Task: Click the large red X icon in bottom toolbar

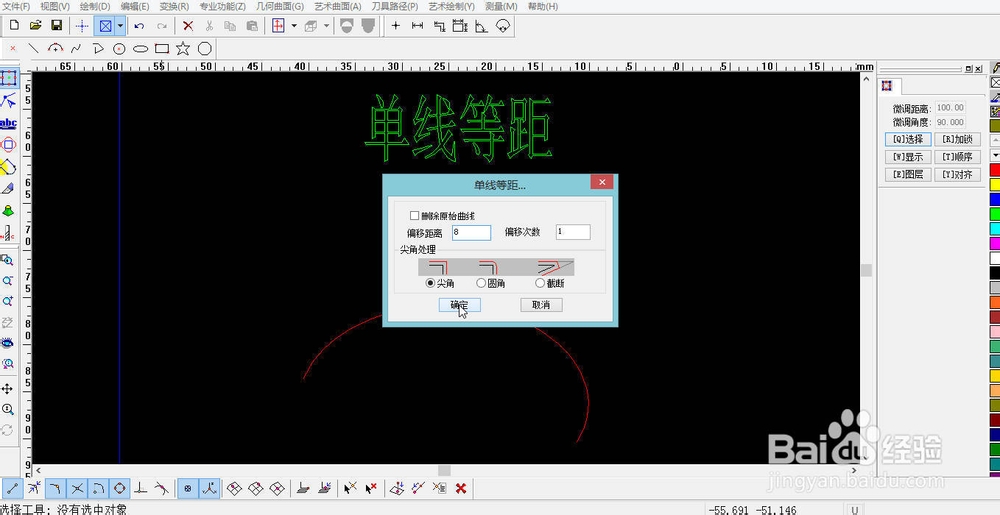Action: (x=461, y=489)
